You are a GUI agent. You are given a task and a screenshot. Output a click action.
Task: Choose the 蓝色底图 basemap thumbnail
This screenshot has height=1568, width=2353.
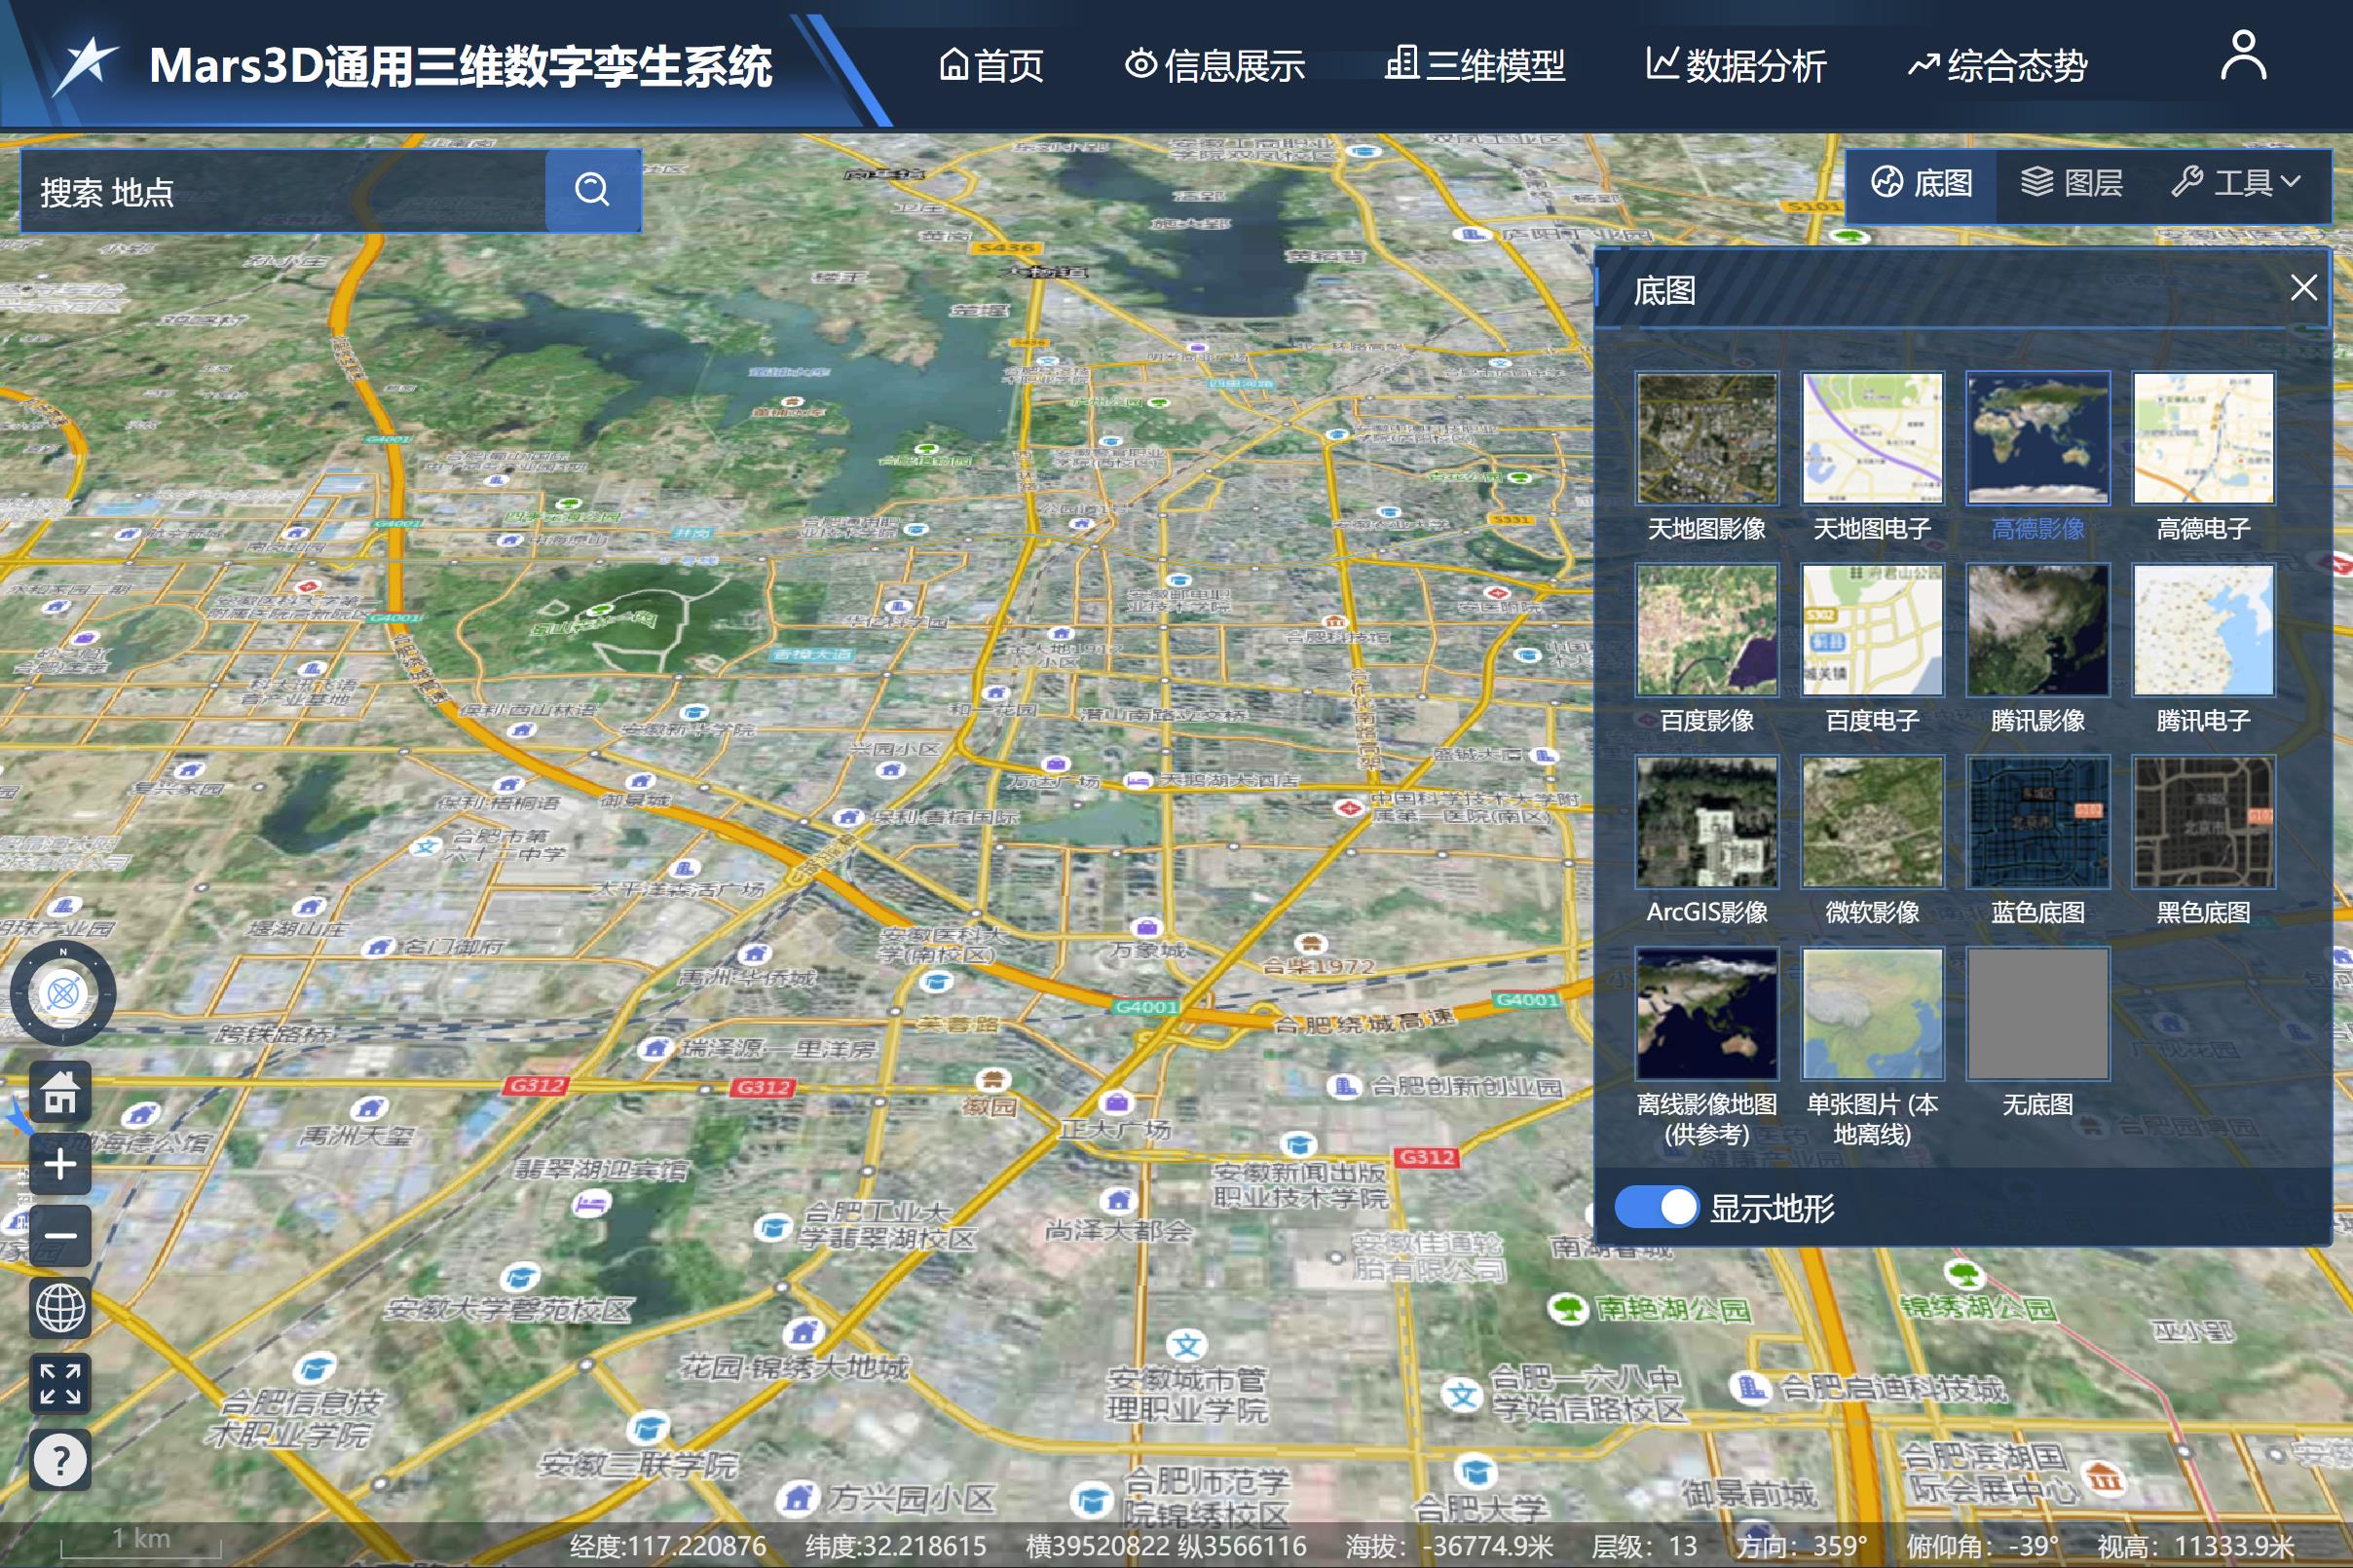click(2037, 822)
